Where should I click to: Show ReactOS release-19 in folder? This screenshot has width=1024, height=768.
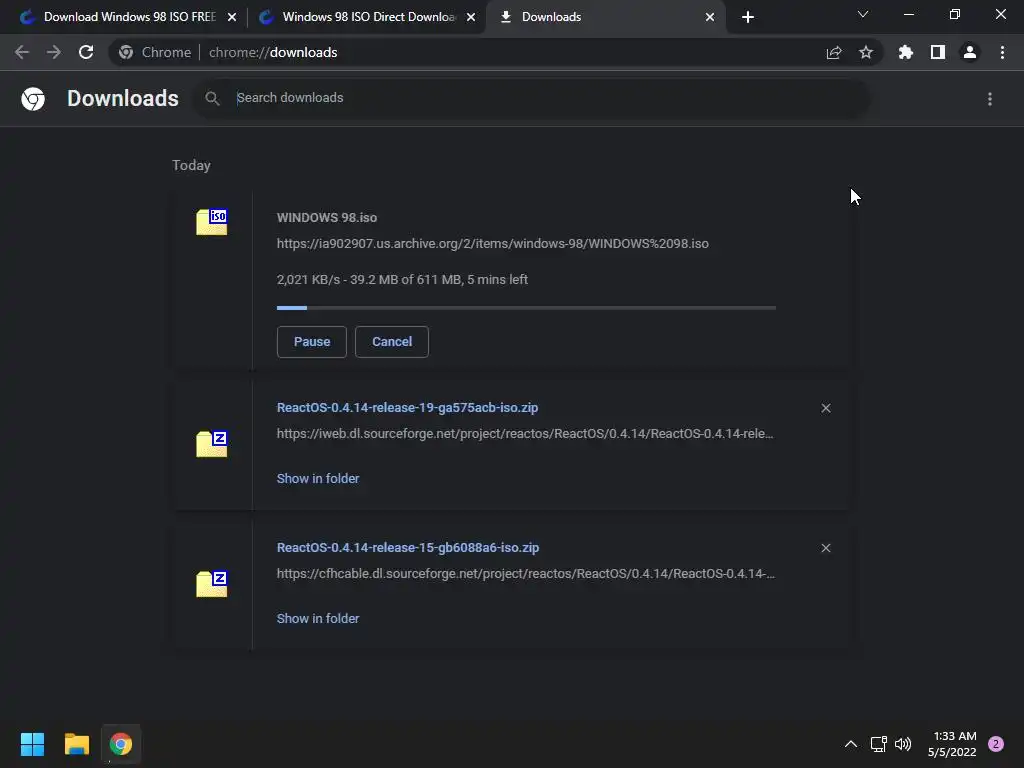[318, 479]
